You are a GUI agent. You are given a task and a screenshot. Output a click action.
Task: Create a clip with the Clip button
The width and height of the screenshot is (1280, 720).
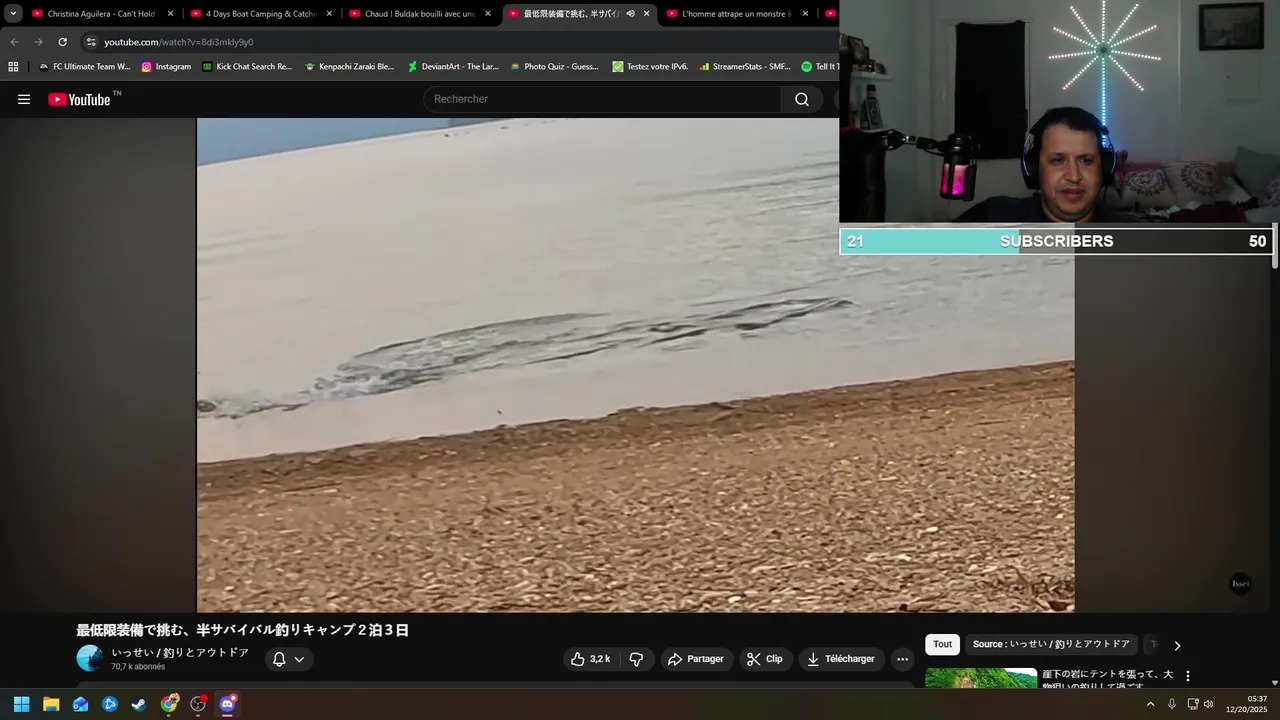[766, 659]
